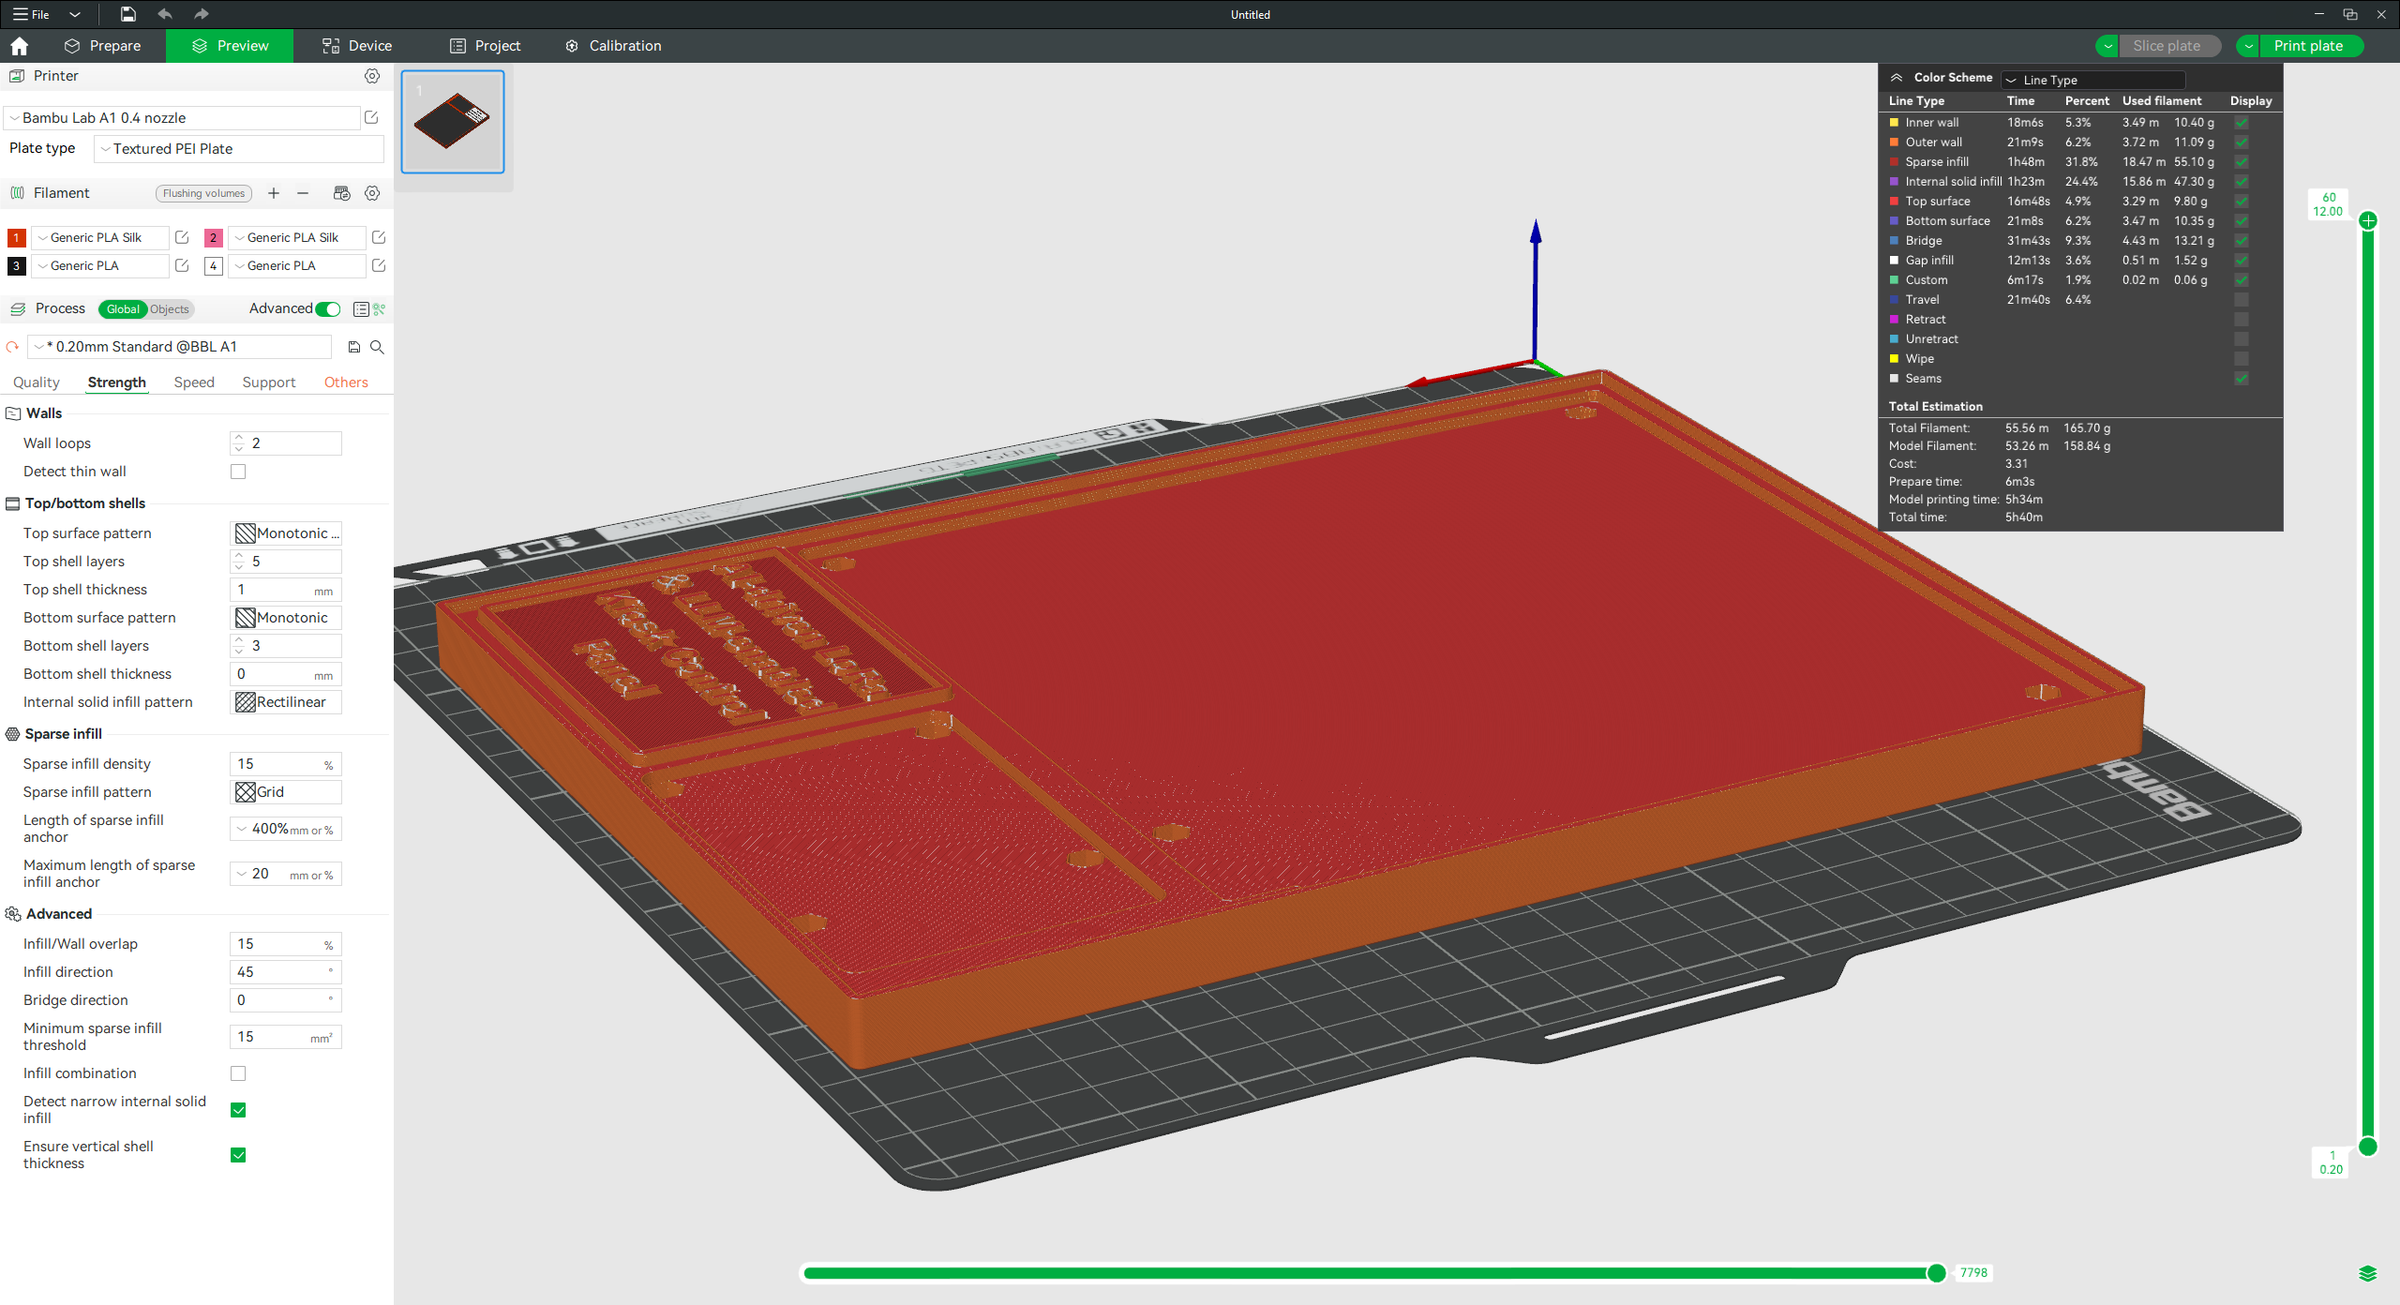The height and width of the screenshot is (1305, 2400).
Task: Open the Color Scheme Line Type dropdown
Action: click(2093, 80)
